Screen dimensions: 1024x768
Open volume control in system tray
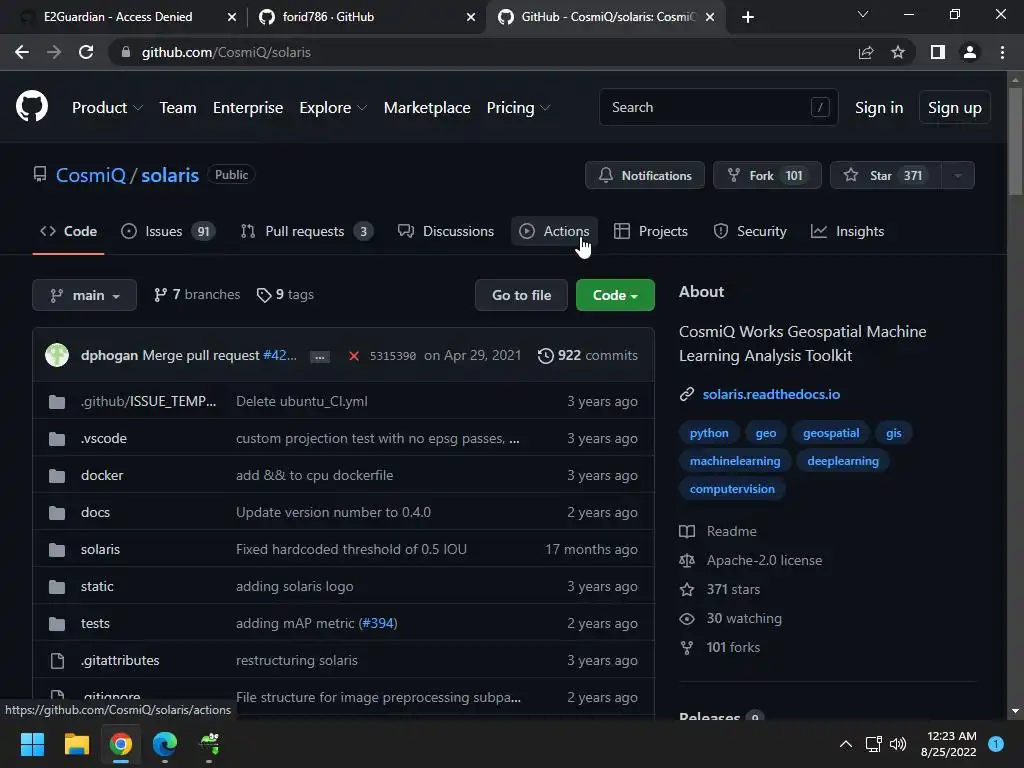point(898,744)
